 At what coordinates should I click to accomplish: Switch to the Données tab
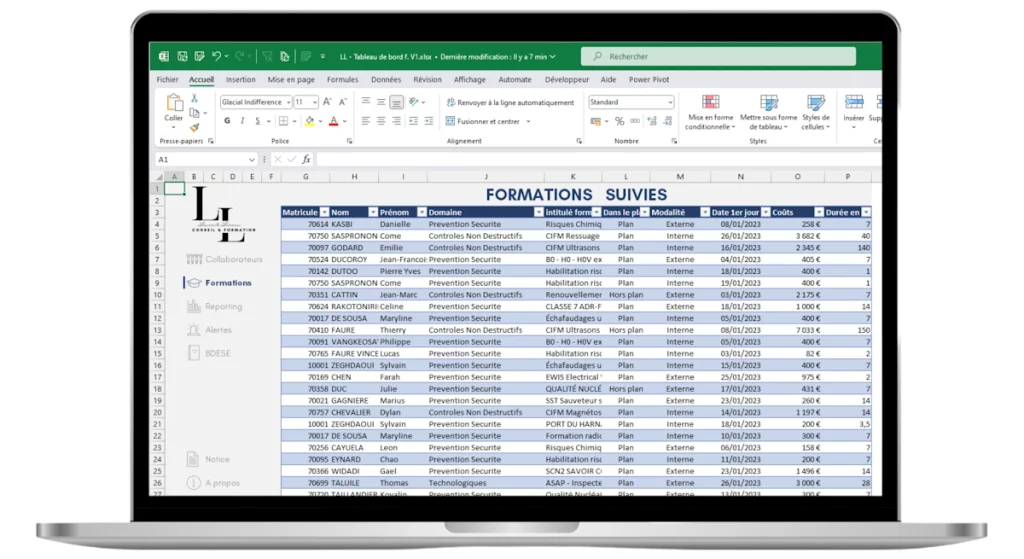[386, 80]
